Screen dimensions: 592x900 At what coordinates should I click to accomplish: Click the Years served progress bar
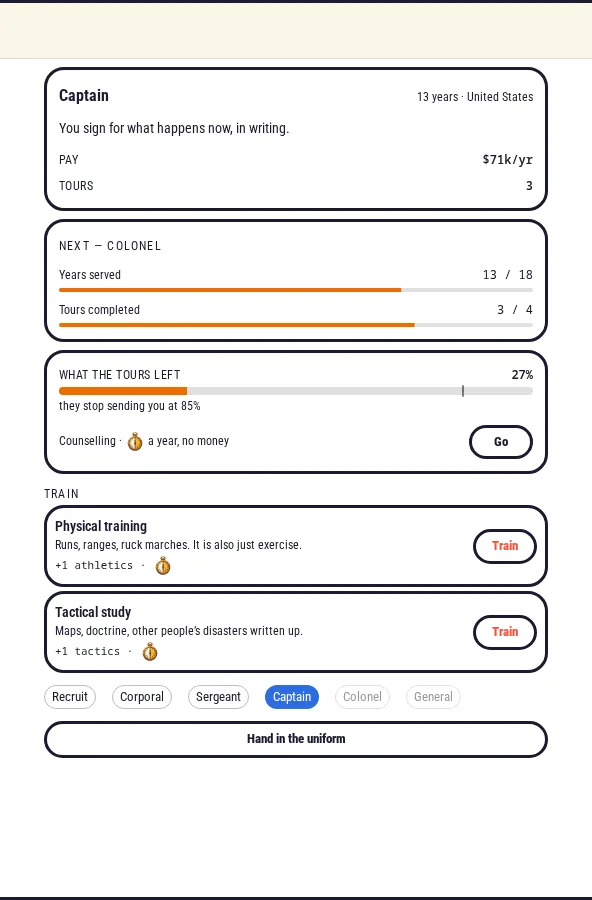point(296,290)
